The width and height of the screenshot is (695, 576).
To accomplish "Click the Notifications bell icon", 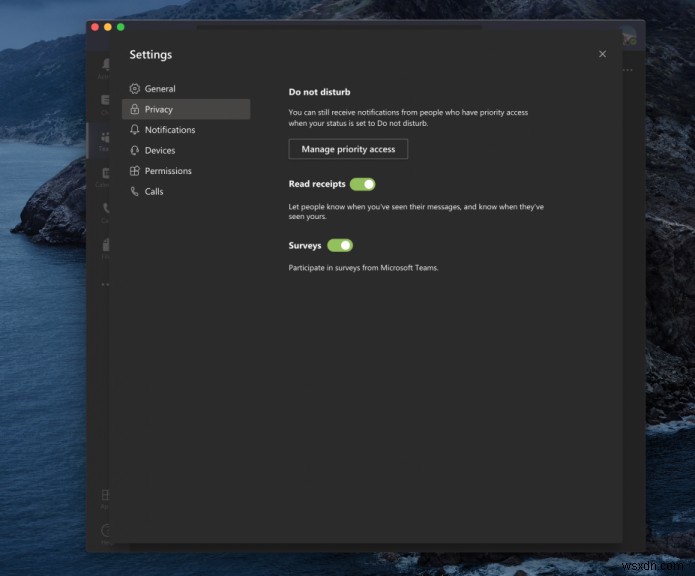I will 135,129.
